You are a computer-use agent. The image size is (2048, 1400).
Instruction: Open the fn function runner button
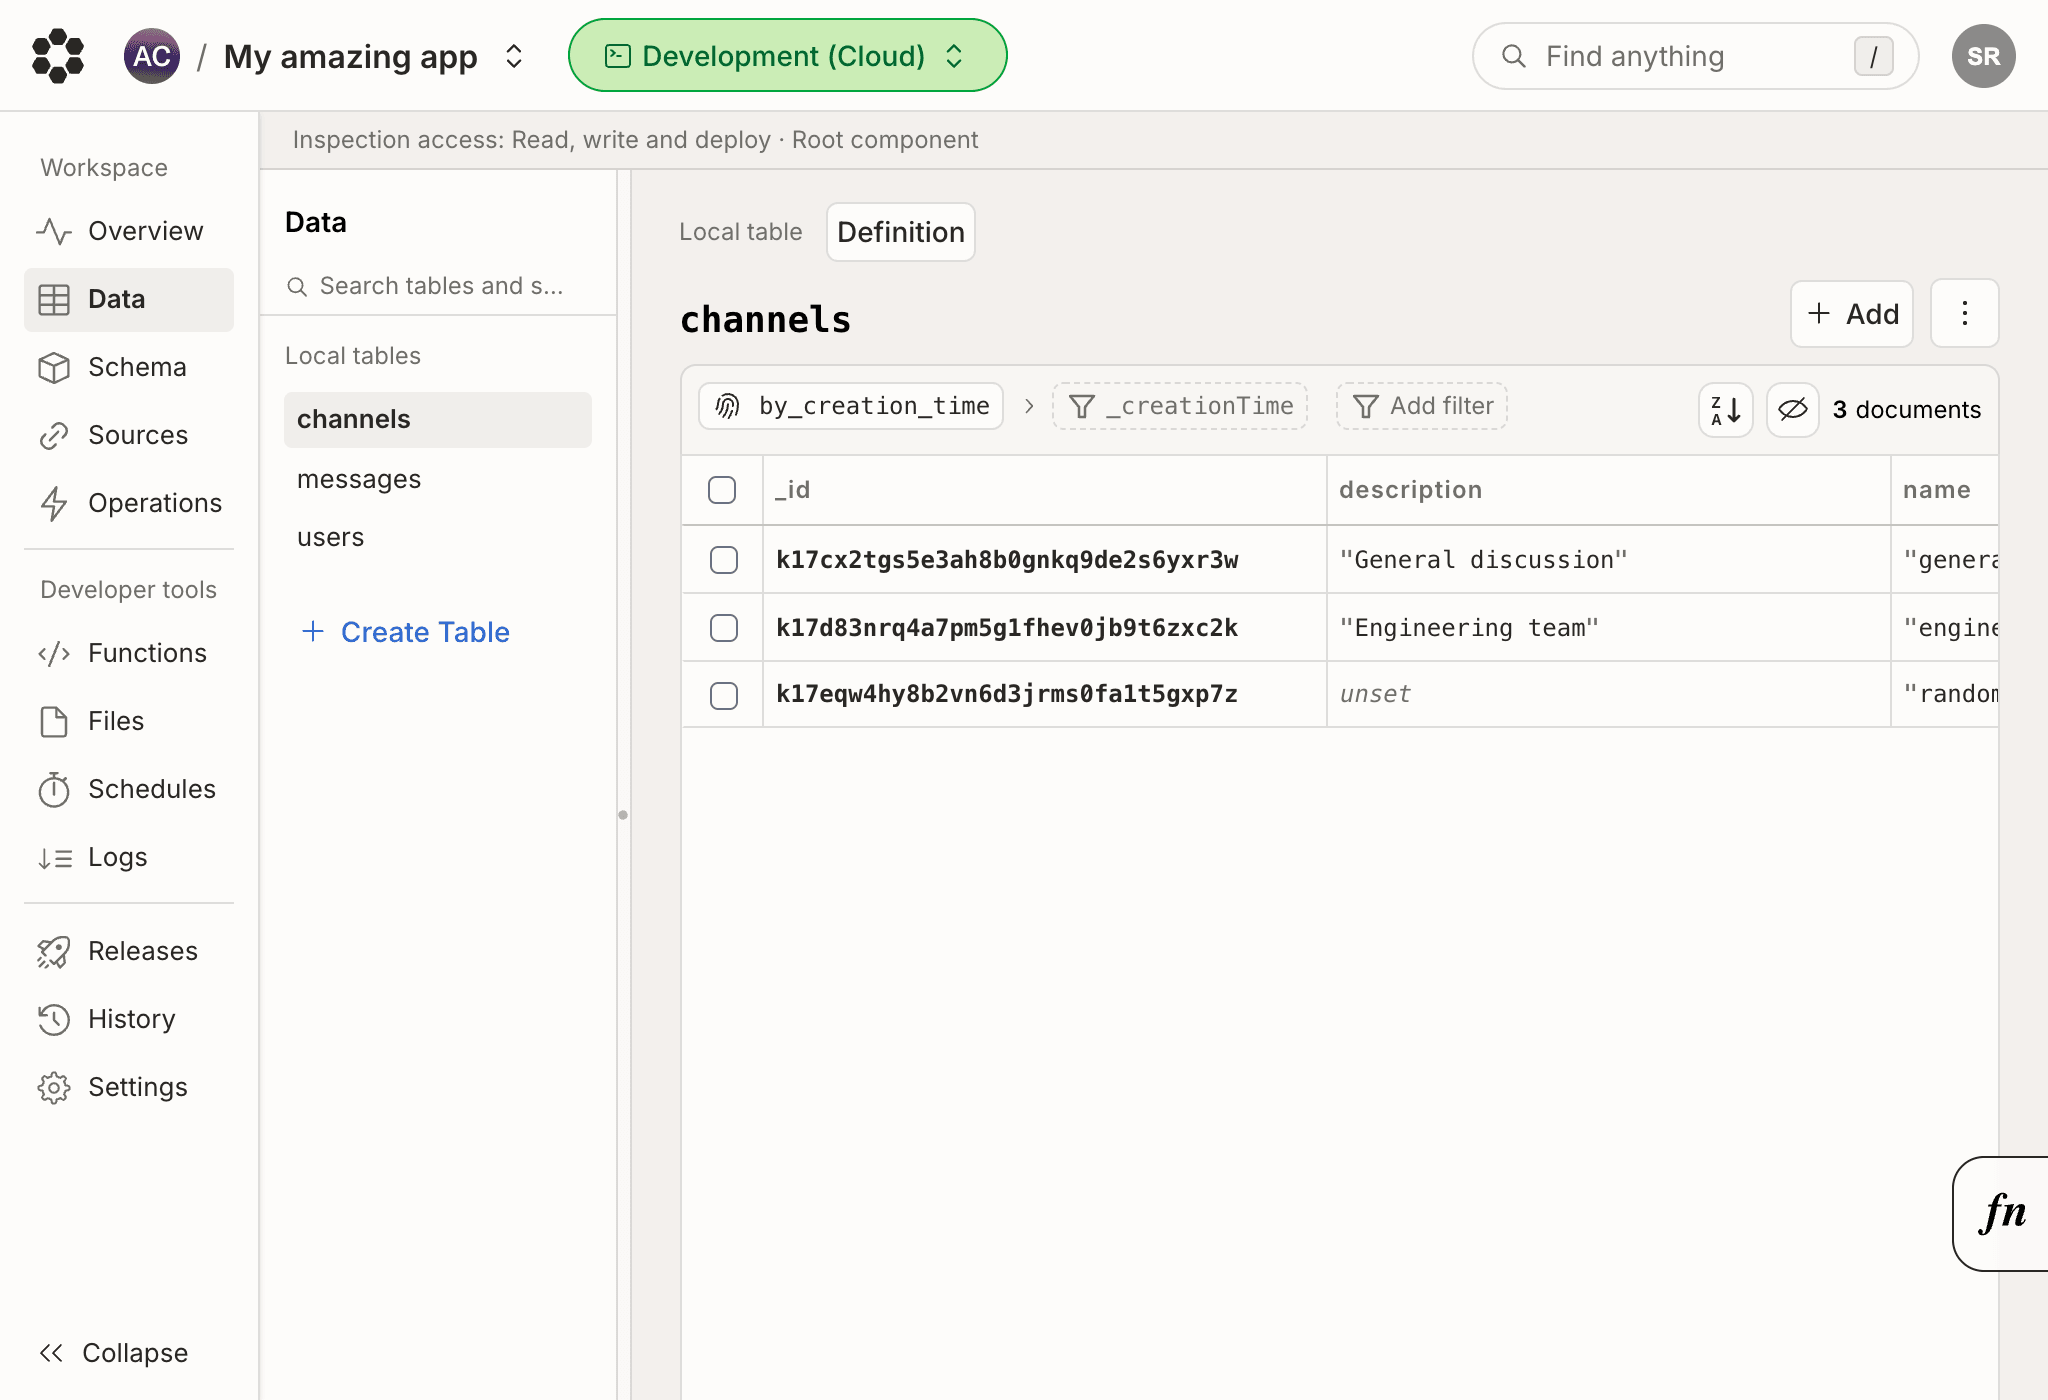(2002, 1213)
